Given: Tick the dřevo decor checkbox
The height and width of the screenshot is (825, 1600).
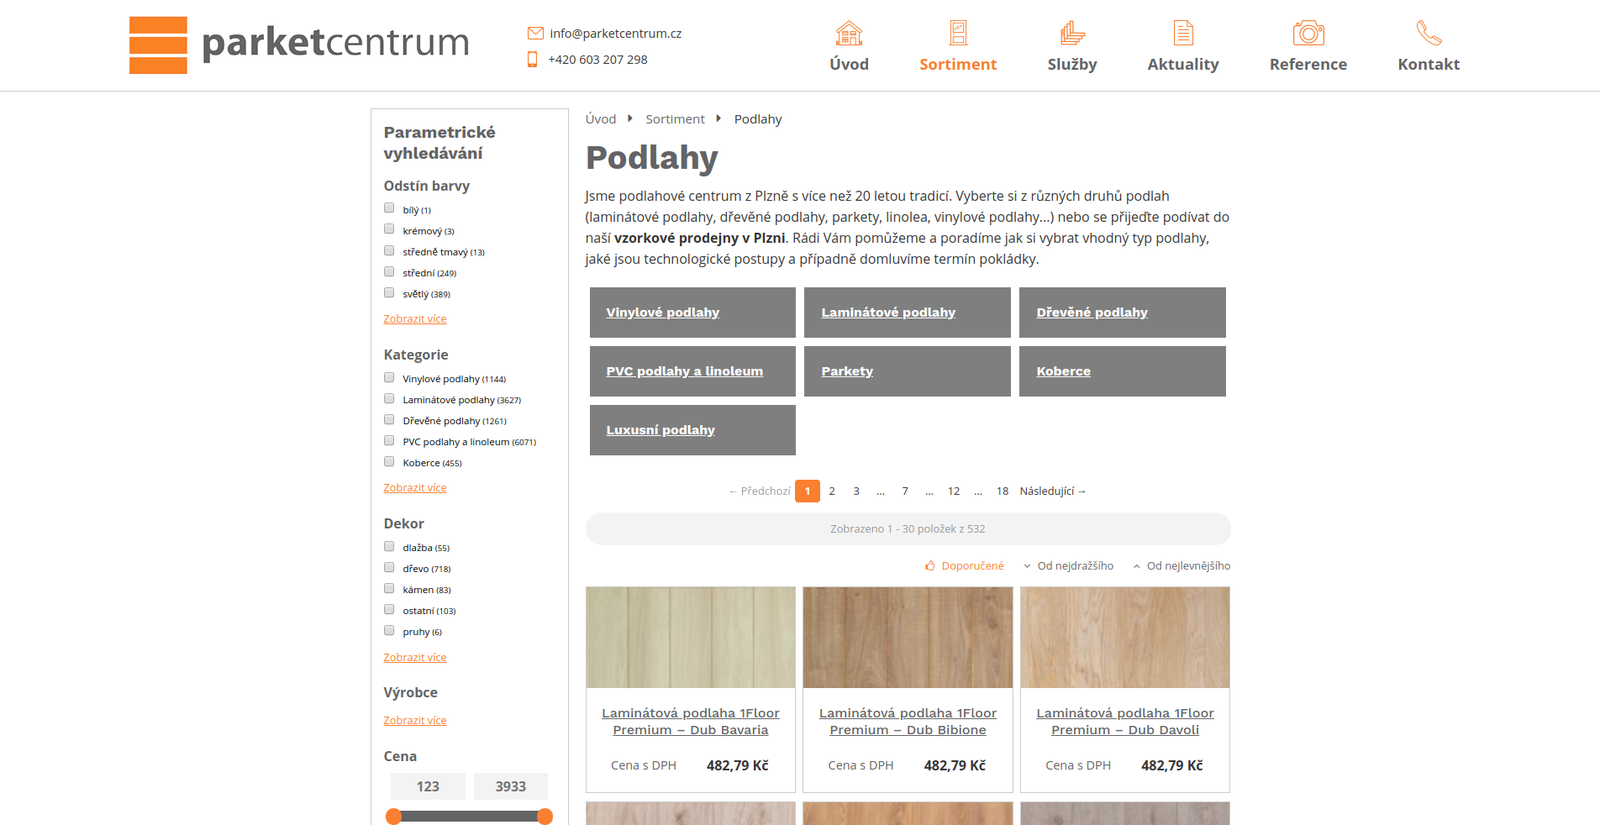Looking at the screenshot, I should pos(389,567).
